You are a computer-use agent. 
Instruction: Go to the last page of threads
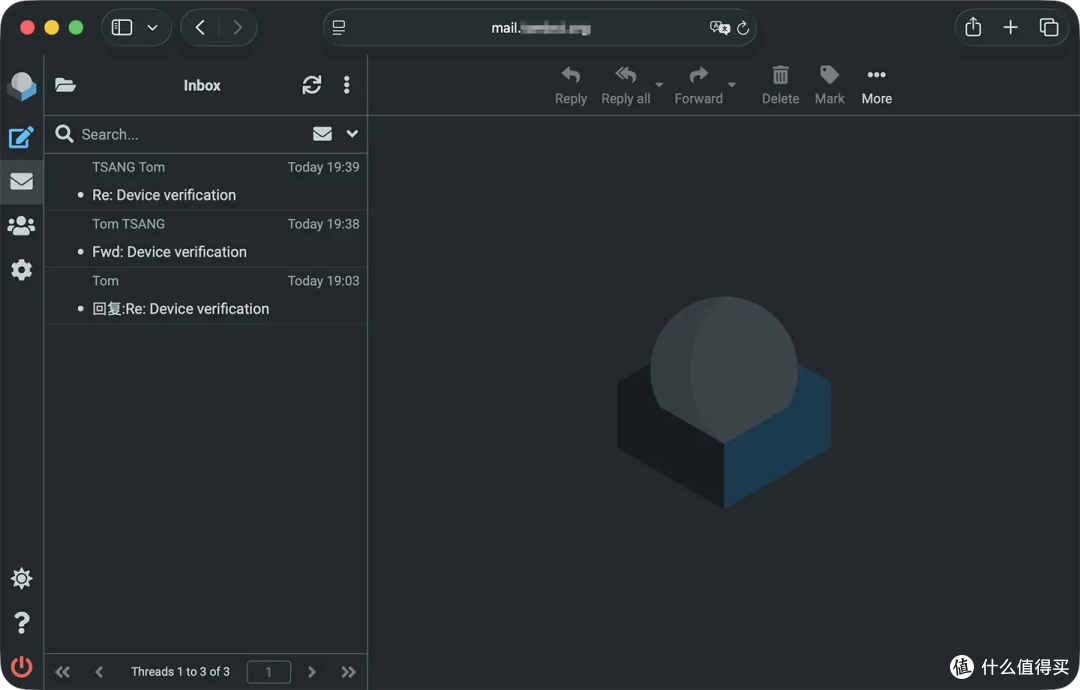[349, 672]
